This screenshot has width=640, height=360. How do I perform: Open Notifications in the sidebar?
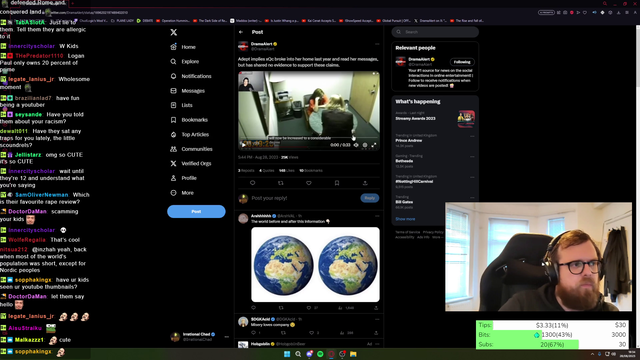191,76
